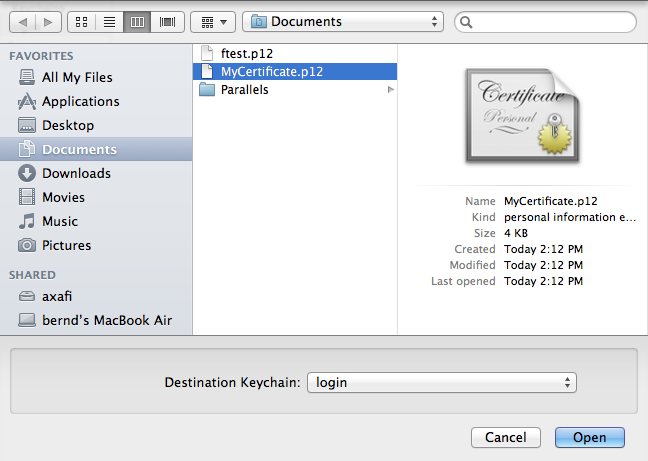Click the Downloads sidebar icon
Image resolution: width=648 pixels, height=461 pixels.
pyautogui.click(x=27, y=173)
